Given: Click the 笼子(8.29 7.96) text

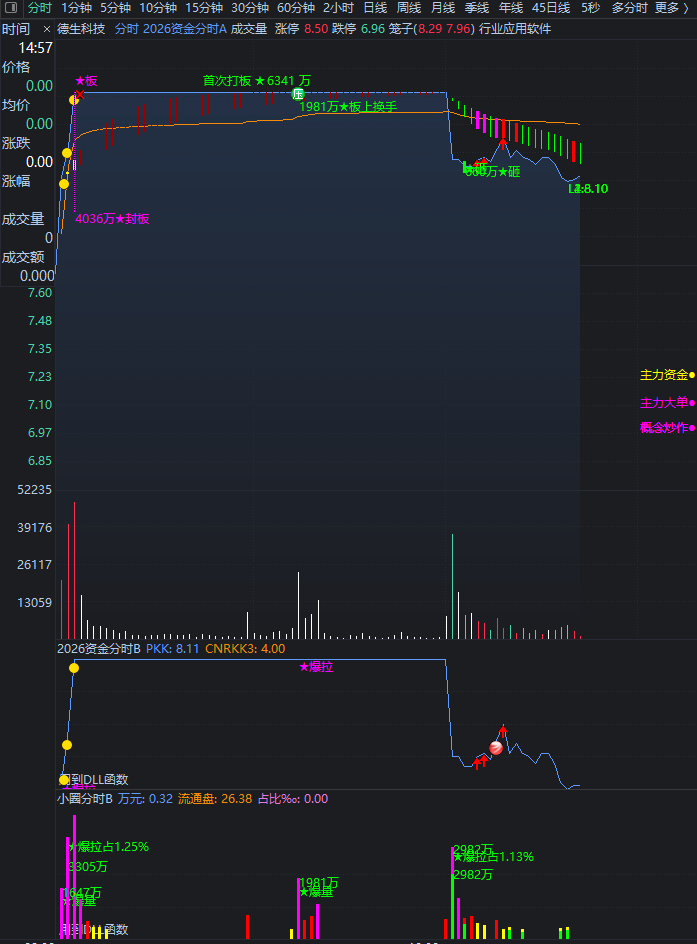Looking at the screenshot, I should [x=432, y=29].
